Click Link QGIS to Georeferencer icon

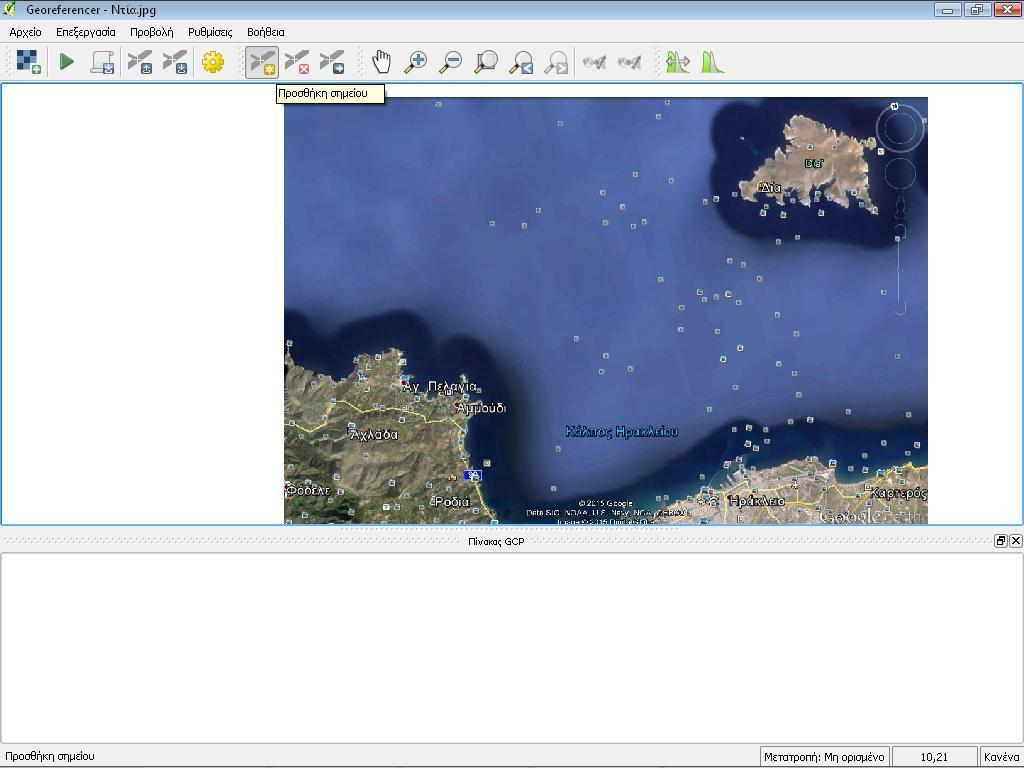point(630,62)
